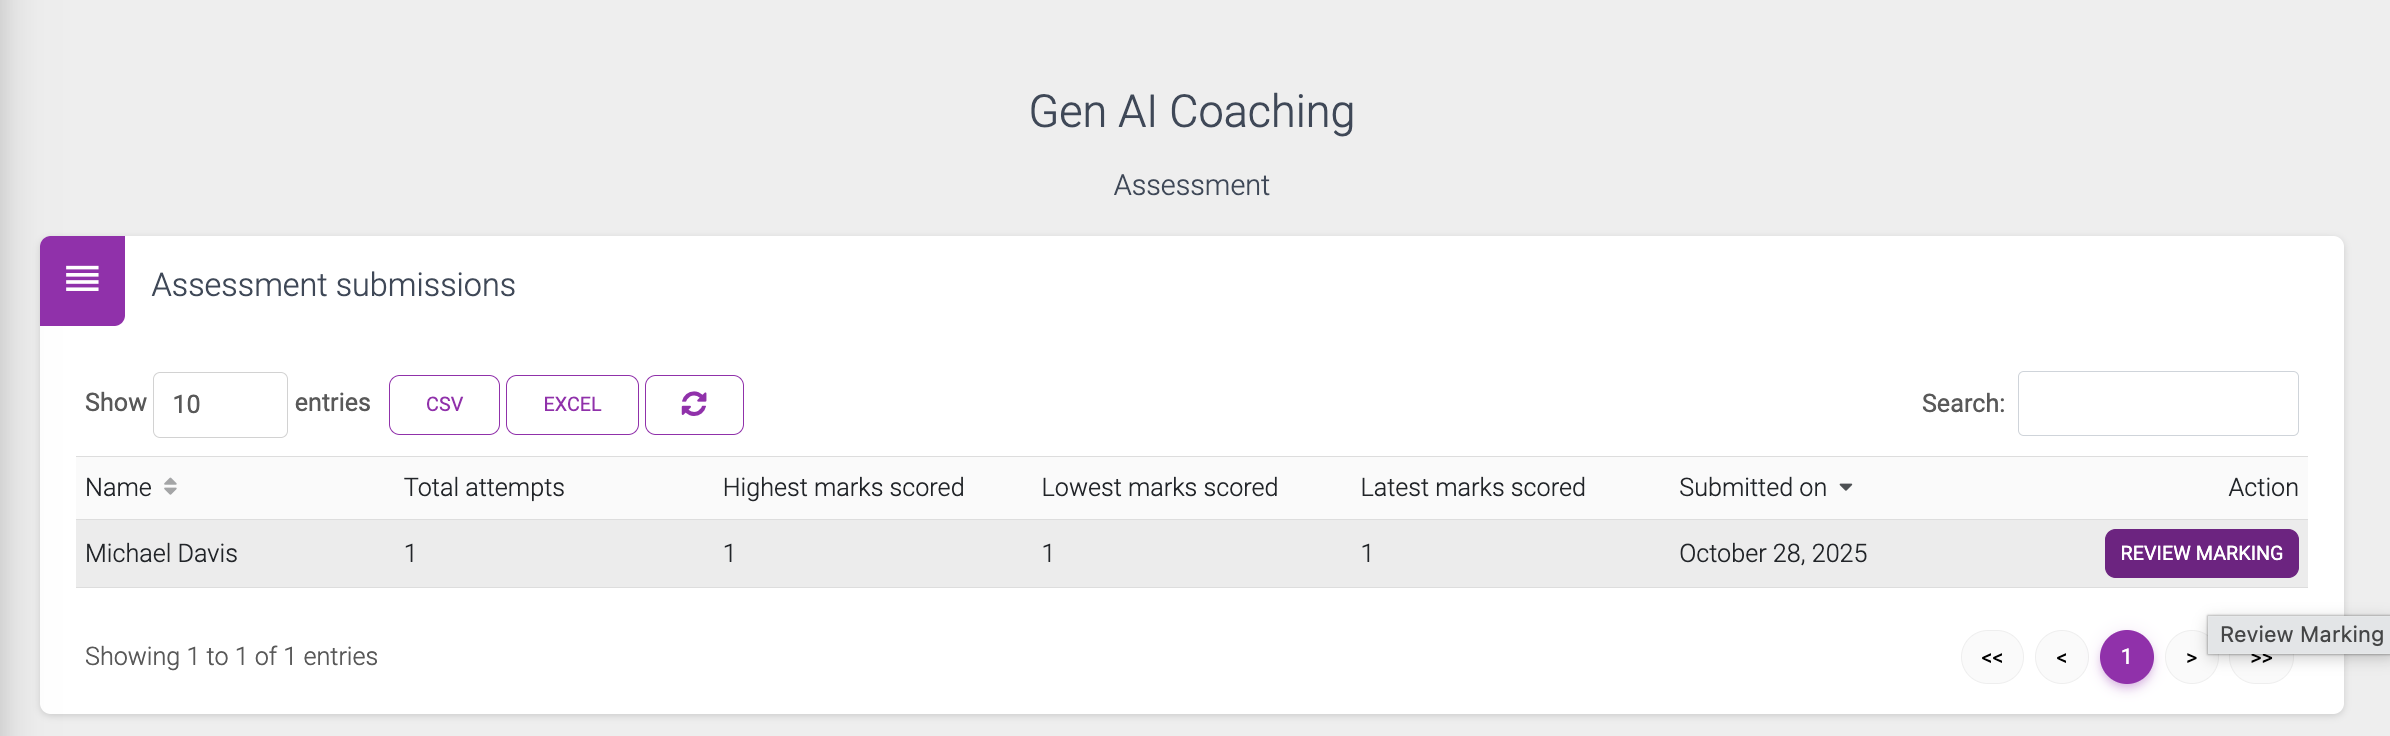Select page 1 in the pagination

[2126, 657]
